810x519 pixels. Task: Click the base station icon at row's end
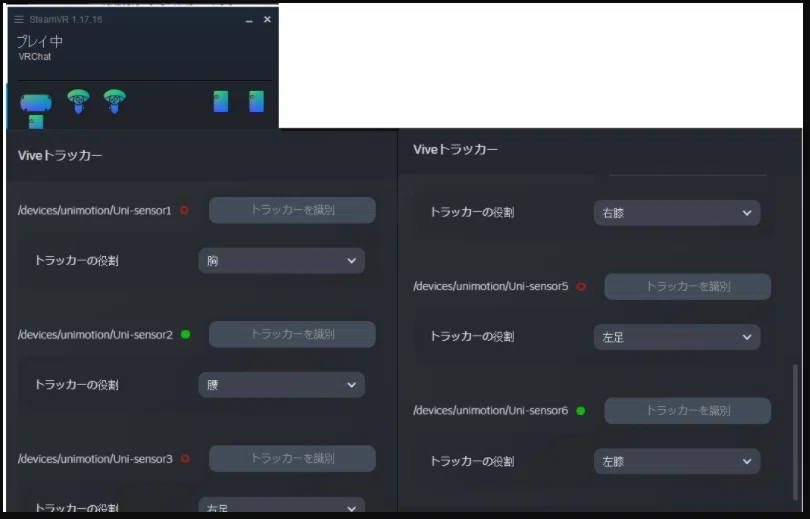pyautogui.click(x=256, y=101)
